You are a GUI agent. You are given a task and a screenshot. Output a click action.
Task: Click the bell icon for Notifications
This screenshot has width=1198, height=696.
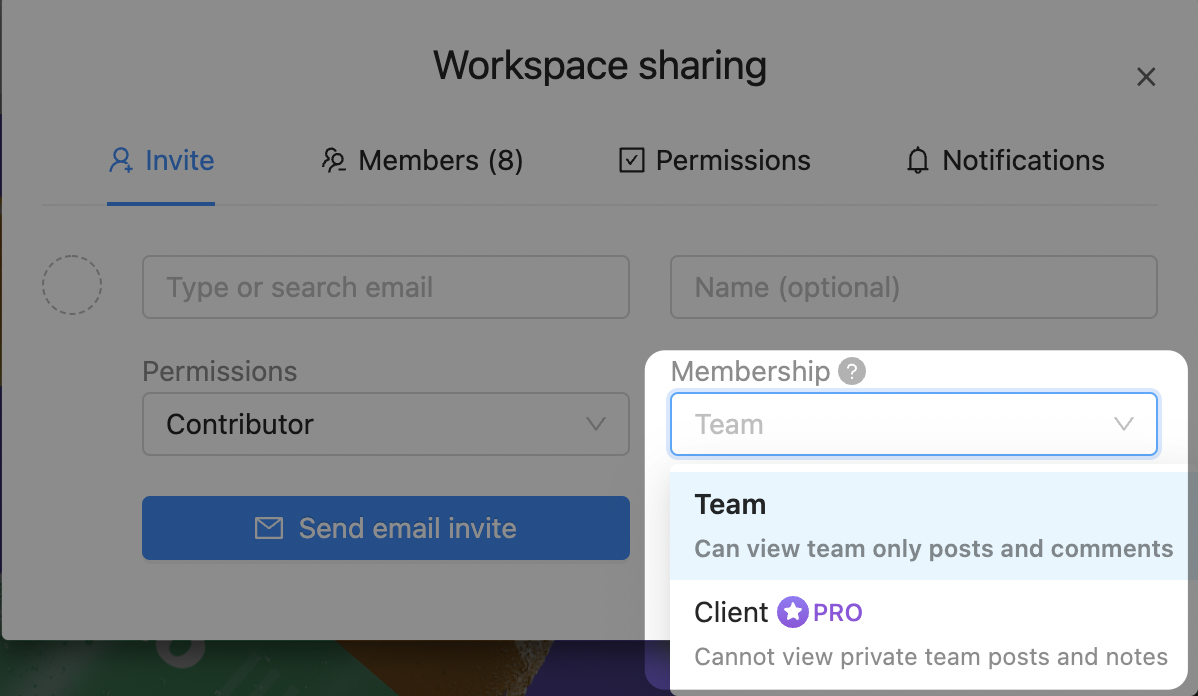917,161
